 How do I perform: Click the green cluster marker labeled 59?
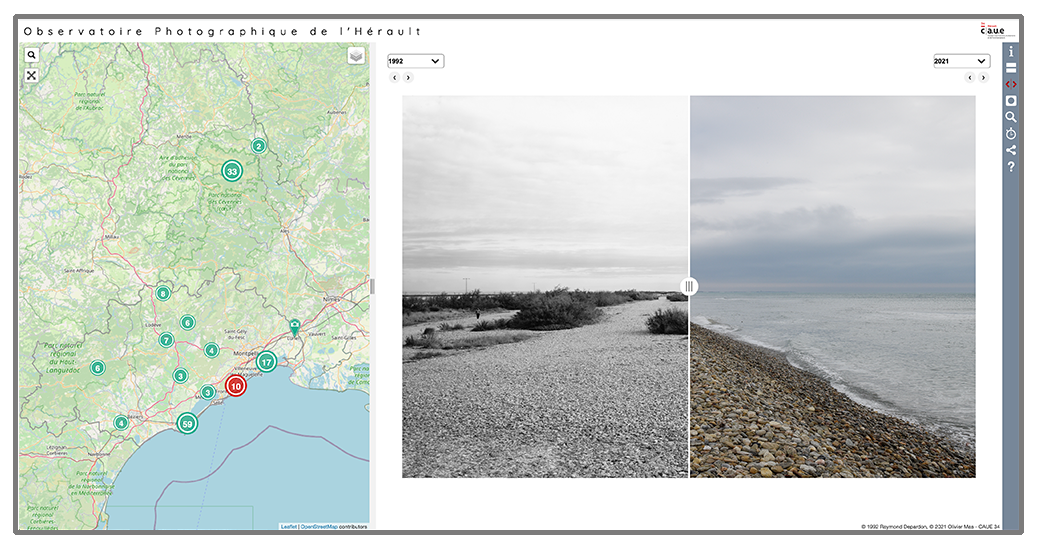(x=187, y=424)
